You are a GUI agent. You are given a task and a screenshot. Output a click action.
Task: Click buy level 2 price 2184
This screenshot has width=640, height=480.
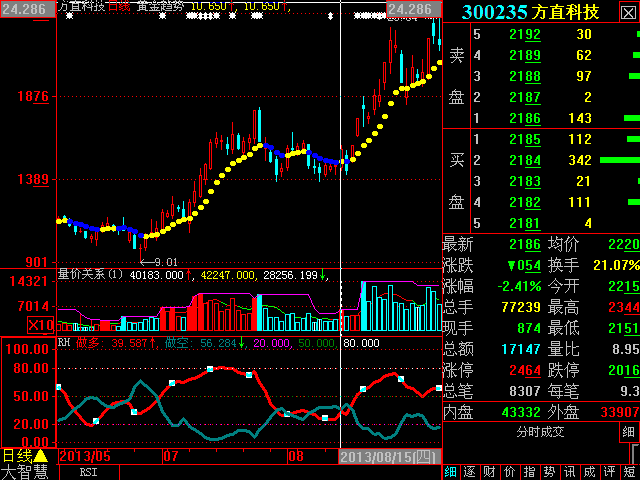point(525,160)
